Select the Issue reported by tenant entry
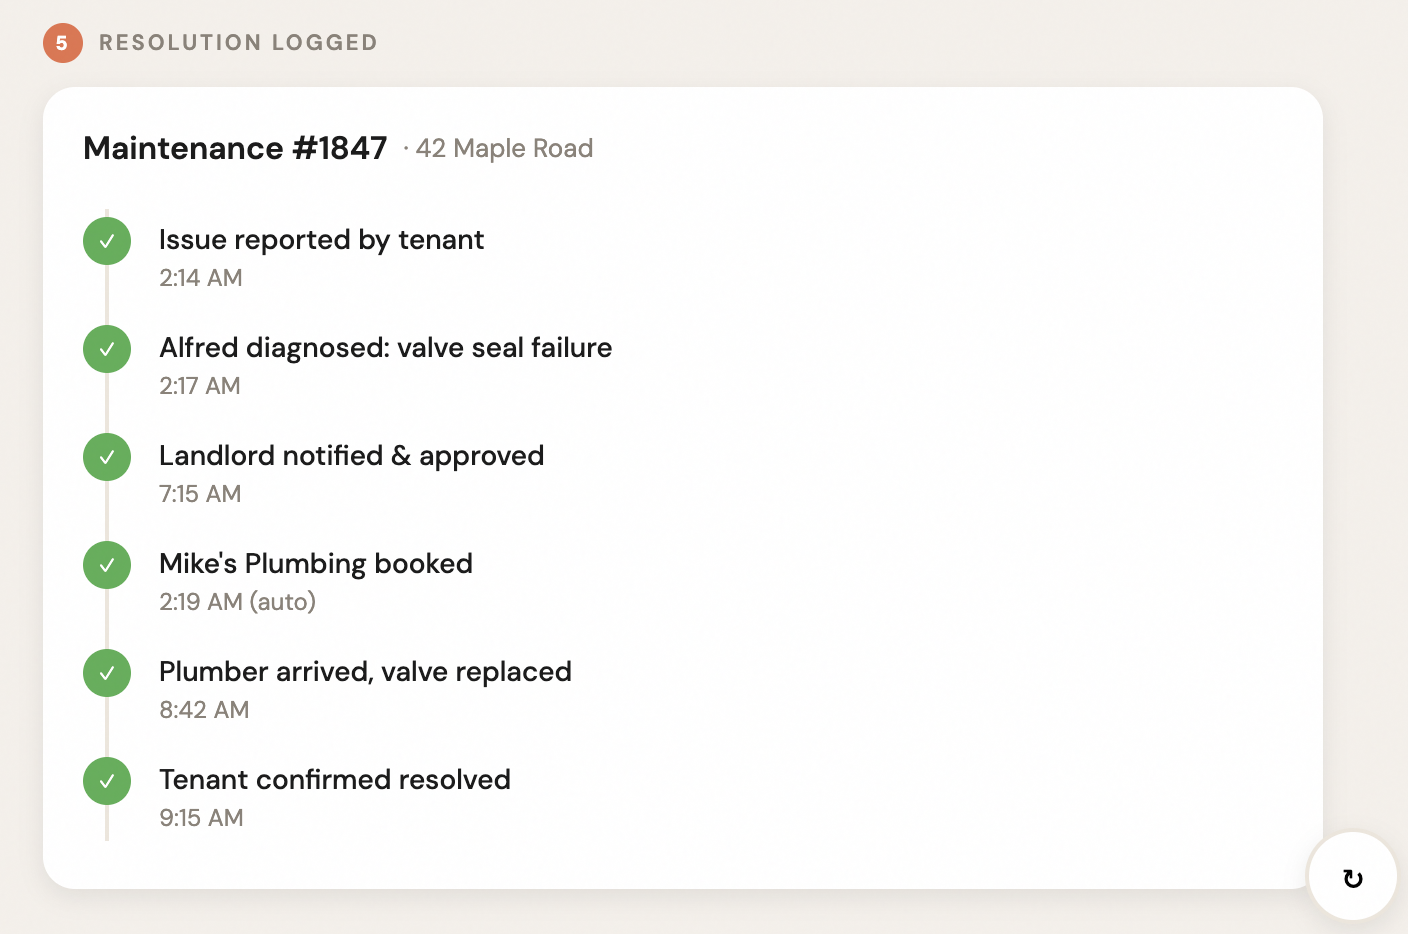Screen dimensions: 1408x934 pyautogui.click(x=321, y=240)
